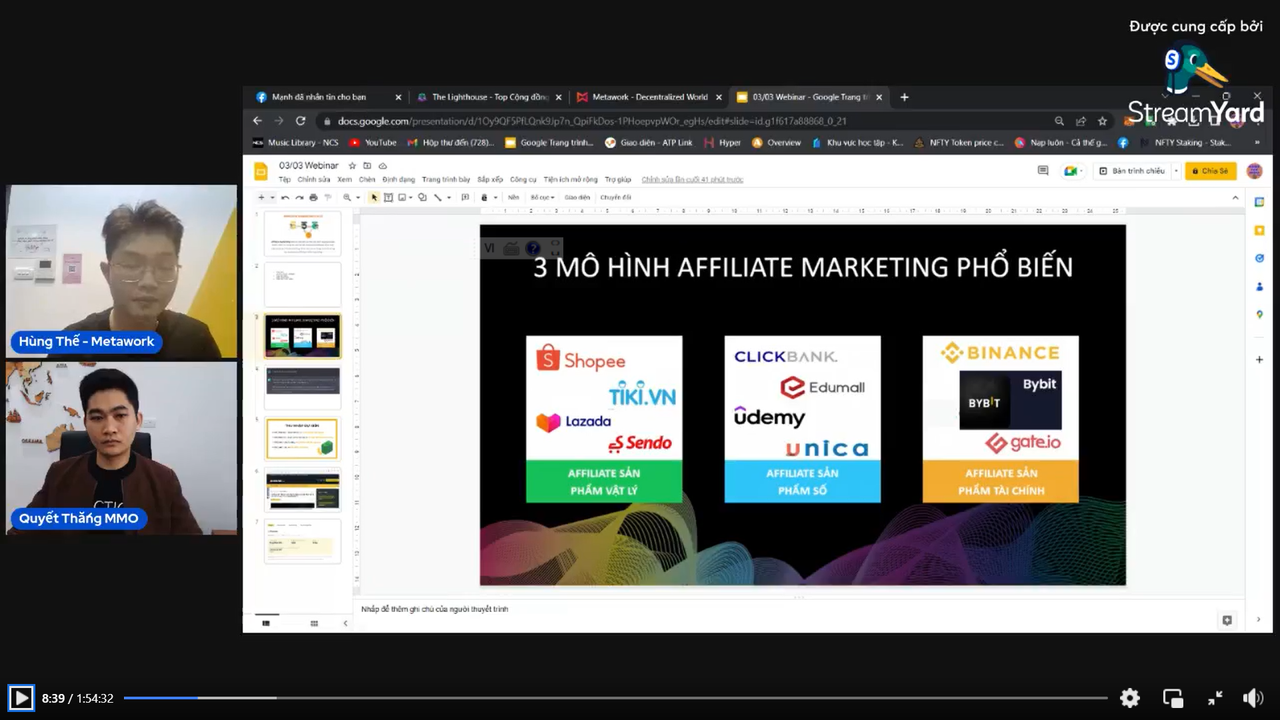Exit fullscreen with the arrows icon

click(x=1215, y=698)
